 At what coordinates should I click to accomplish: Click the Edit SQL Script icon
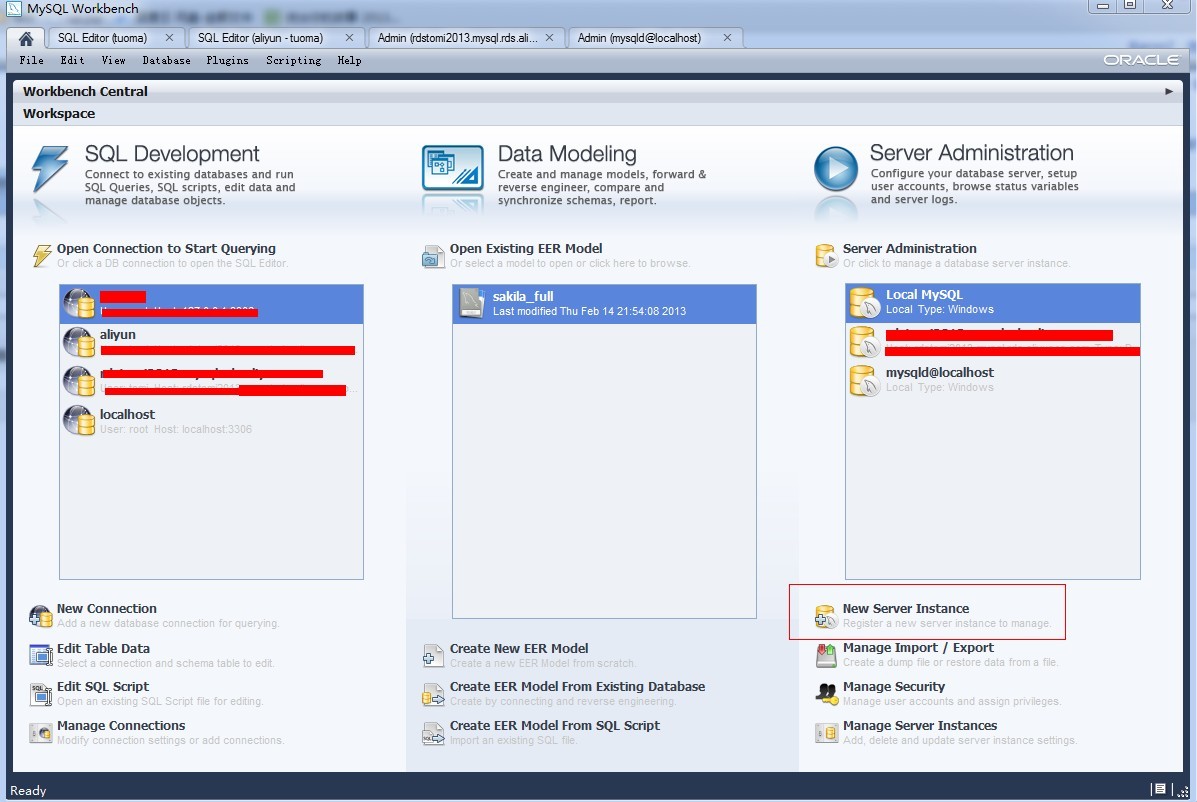tap(40, 694)
